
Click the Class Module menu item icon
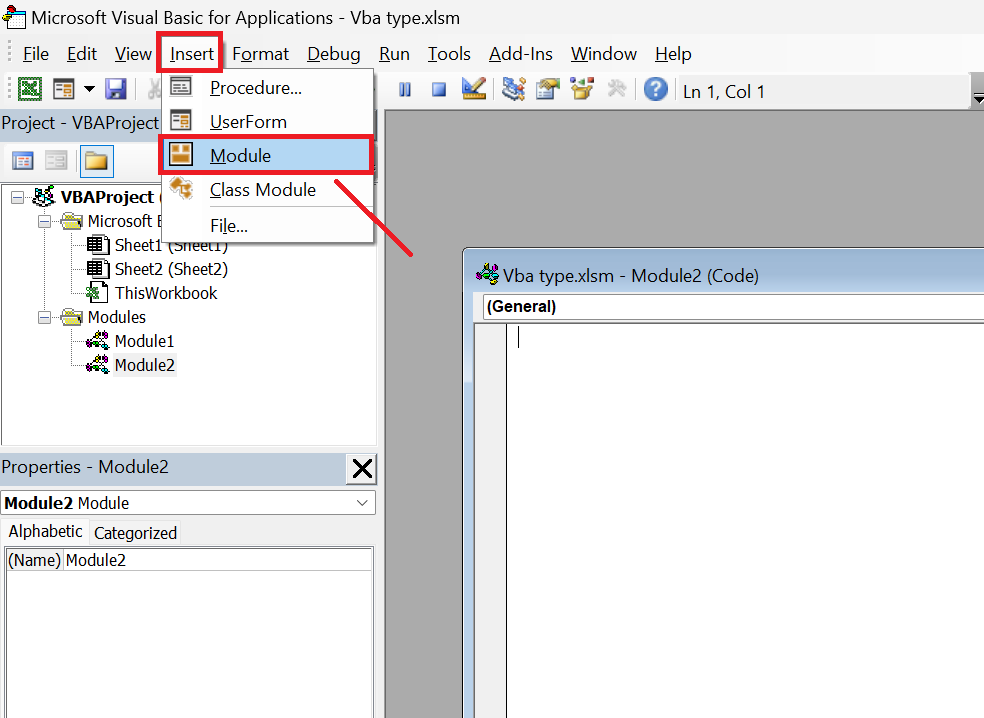tap(182, 188)
